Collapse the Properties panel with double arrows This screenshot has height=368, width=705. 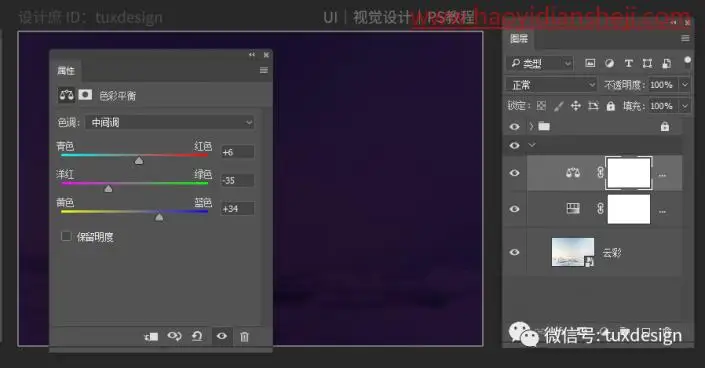[x=252, y=55]
